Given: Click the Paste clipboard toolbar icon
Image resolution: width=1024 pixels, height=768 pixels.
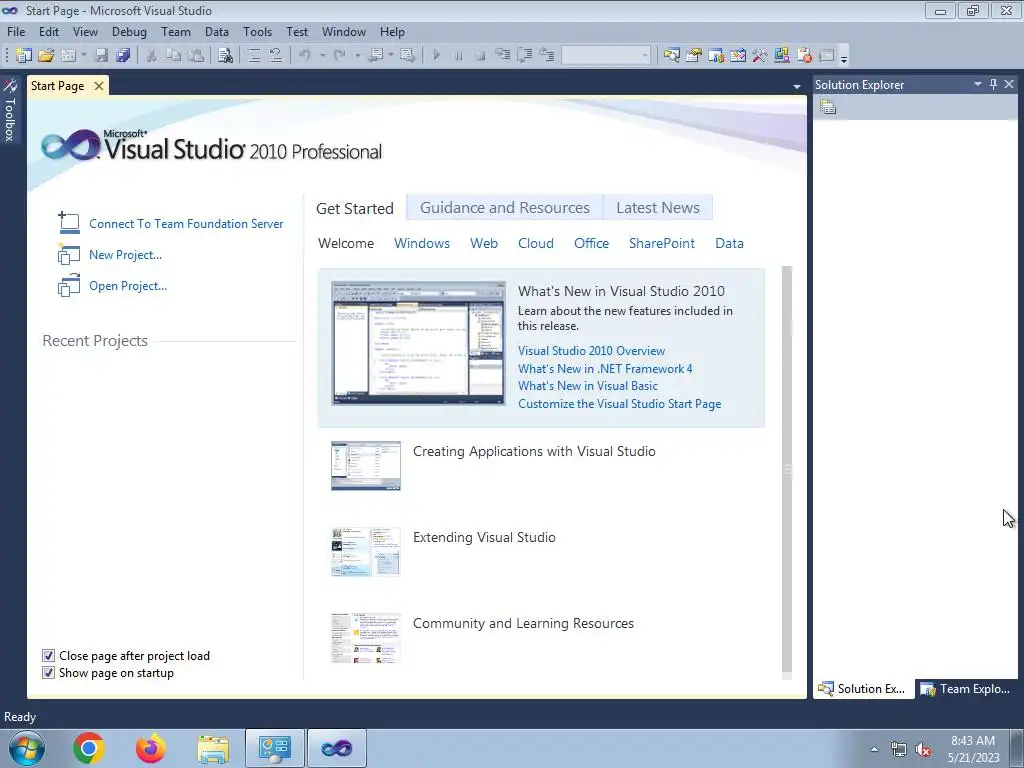Looking at the screenshot, I should (x=196, y=56).
